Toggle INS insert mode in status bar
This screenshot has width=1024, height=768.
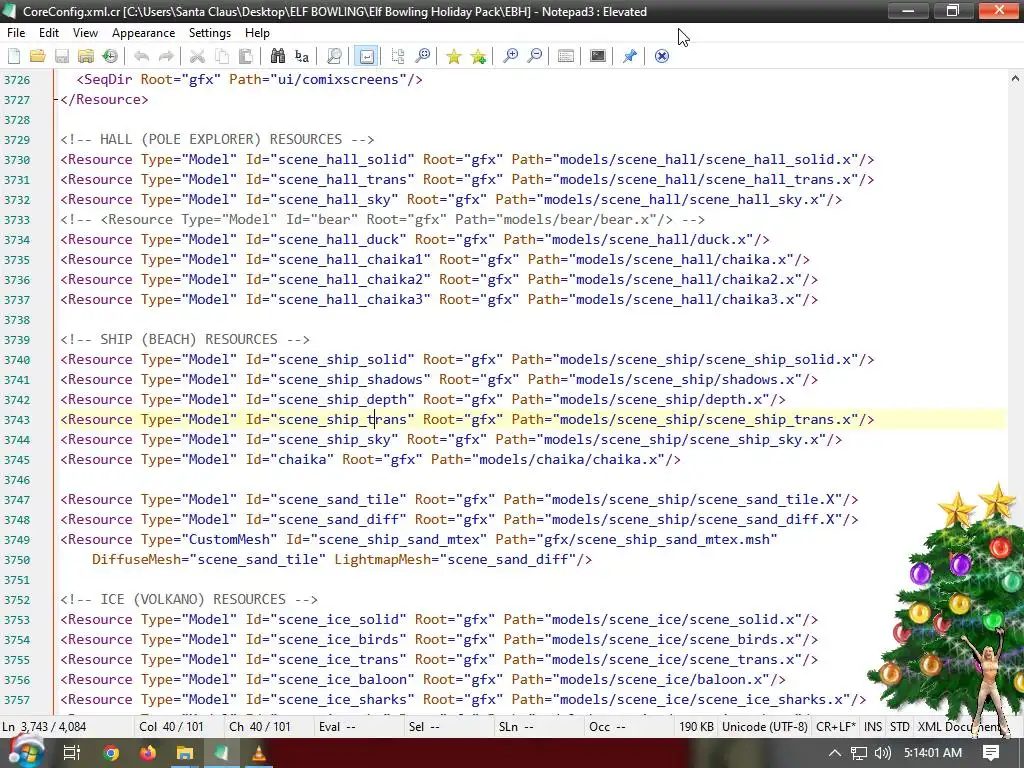(x=872, y=726)
